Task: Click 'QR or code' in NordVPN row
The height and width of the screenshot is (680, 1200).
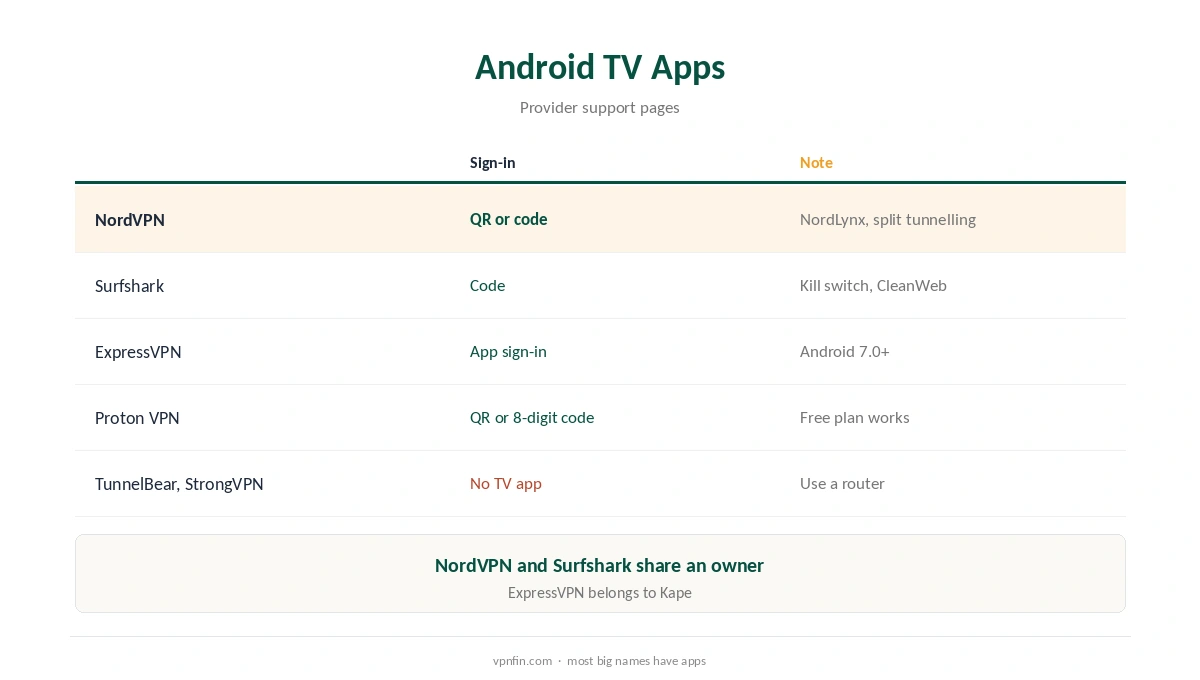Action: coord(509,219)
